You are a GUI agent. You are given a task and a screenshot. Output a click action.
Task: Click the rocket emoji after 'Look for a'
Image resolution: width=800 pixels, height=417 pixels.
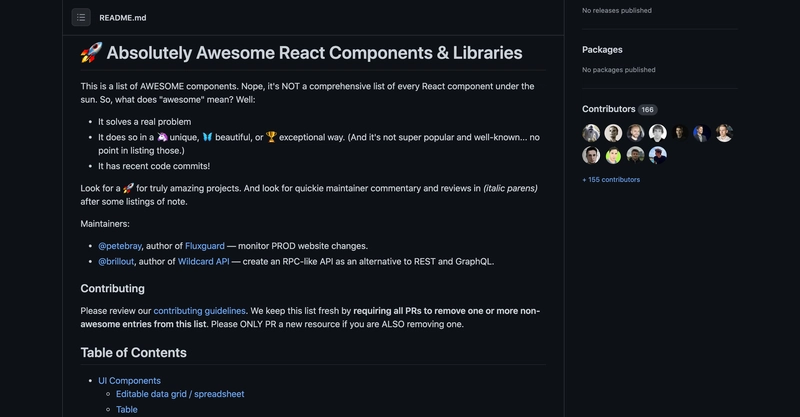point(128,188)
